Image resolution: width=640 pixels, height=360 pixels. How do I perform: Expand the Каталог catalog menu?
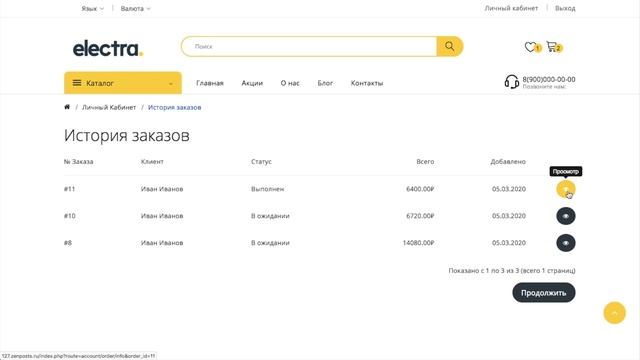[123, 83]
